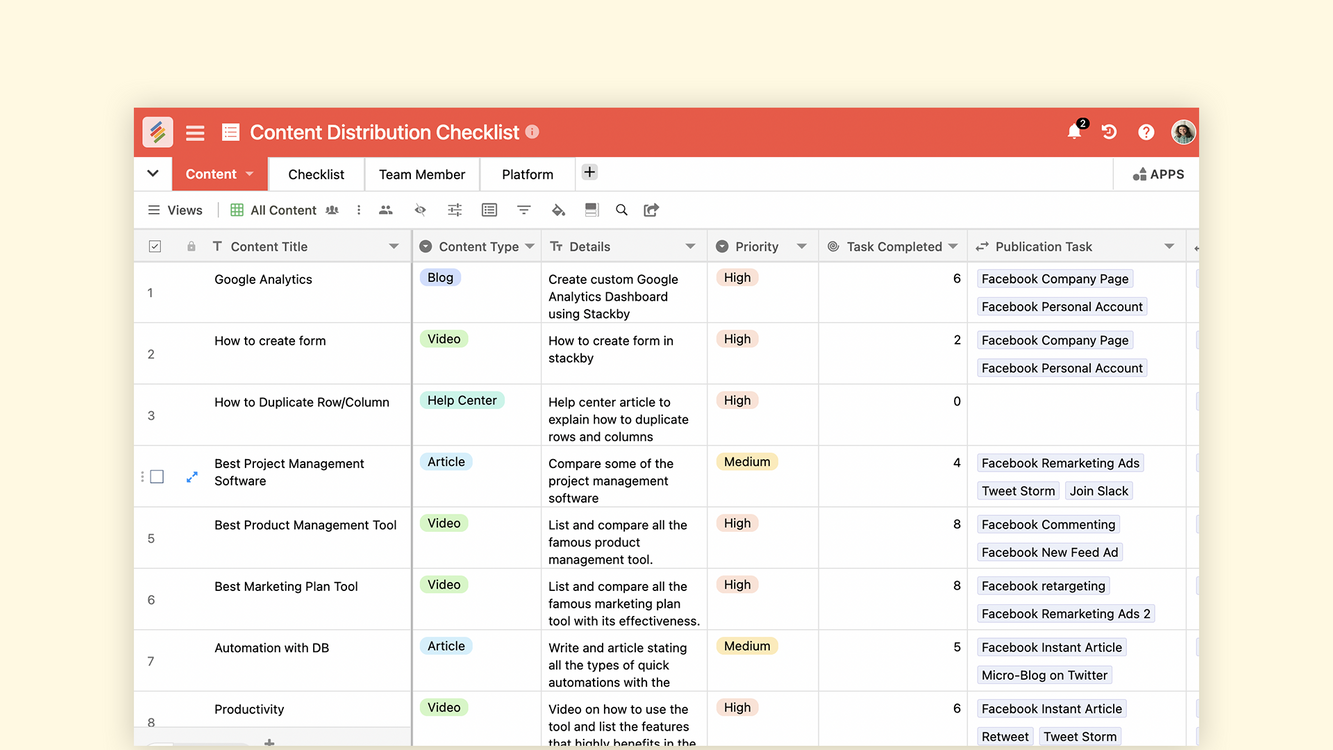1333x750 pixels.
Task: Click the stack list icon beside title
Action: point(230,132)
